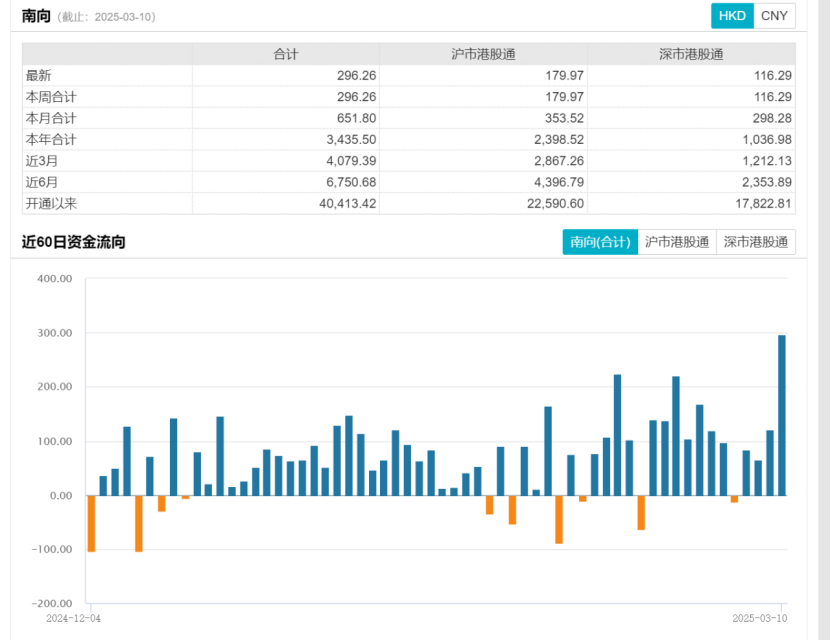Click the 合计 table column header

coord(286,54)
